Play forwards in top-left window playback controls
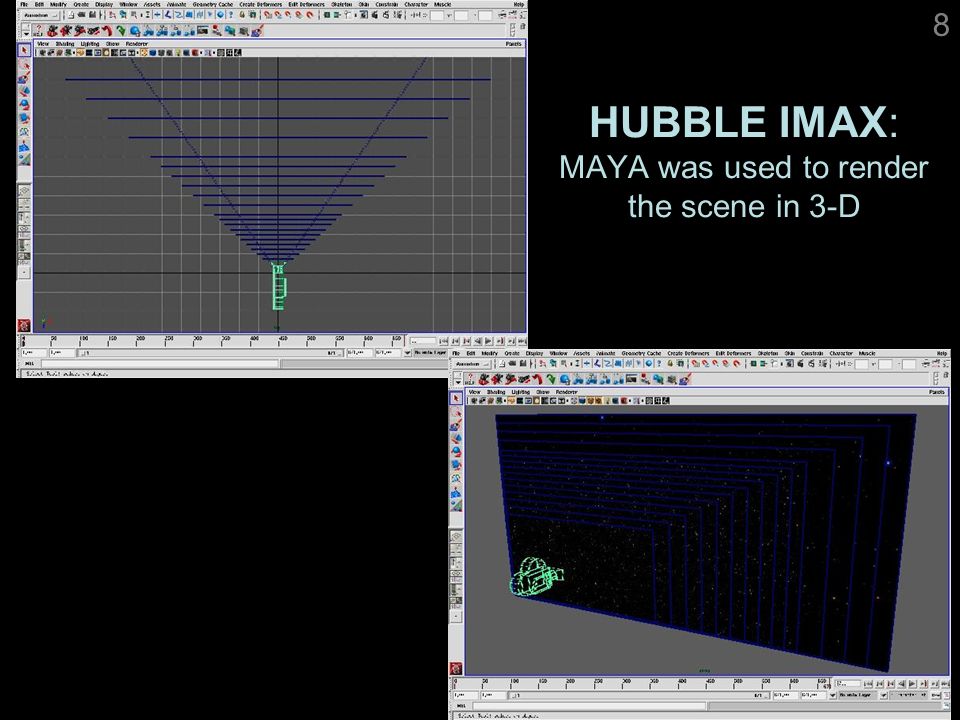The image size is (960, 720). pos(488,340)
